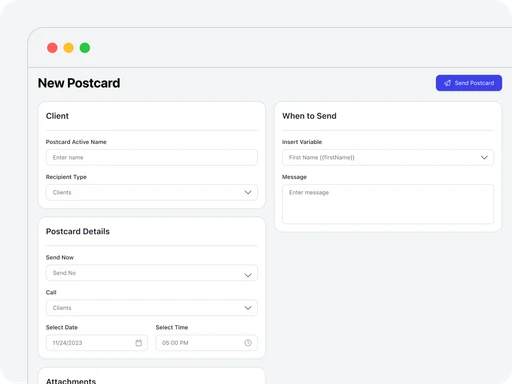The image size is (512, 384).
Task: Click the Postcard Active Name label
Action: tap(76, 142)
